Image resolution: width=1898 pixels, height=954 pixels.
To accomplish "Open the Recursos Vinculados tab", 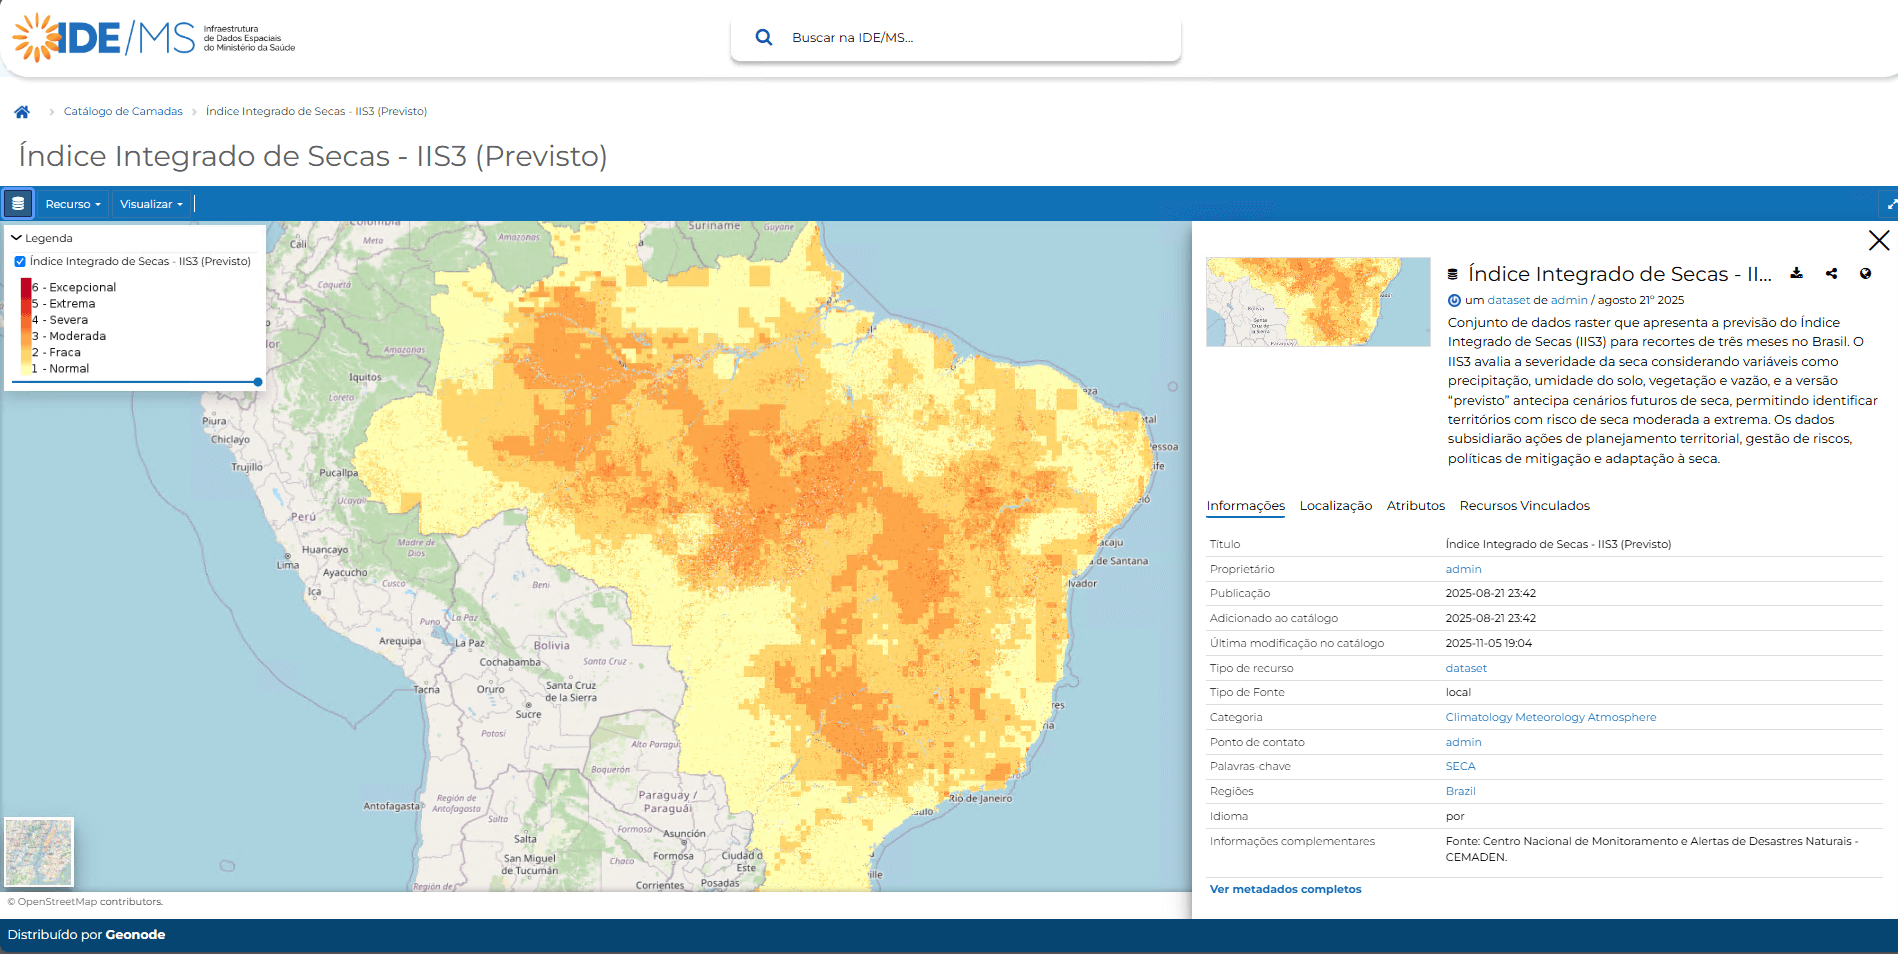I will [x=1524, y=506].
